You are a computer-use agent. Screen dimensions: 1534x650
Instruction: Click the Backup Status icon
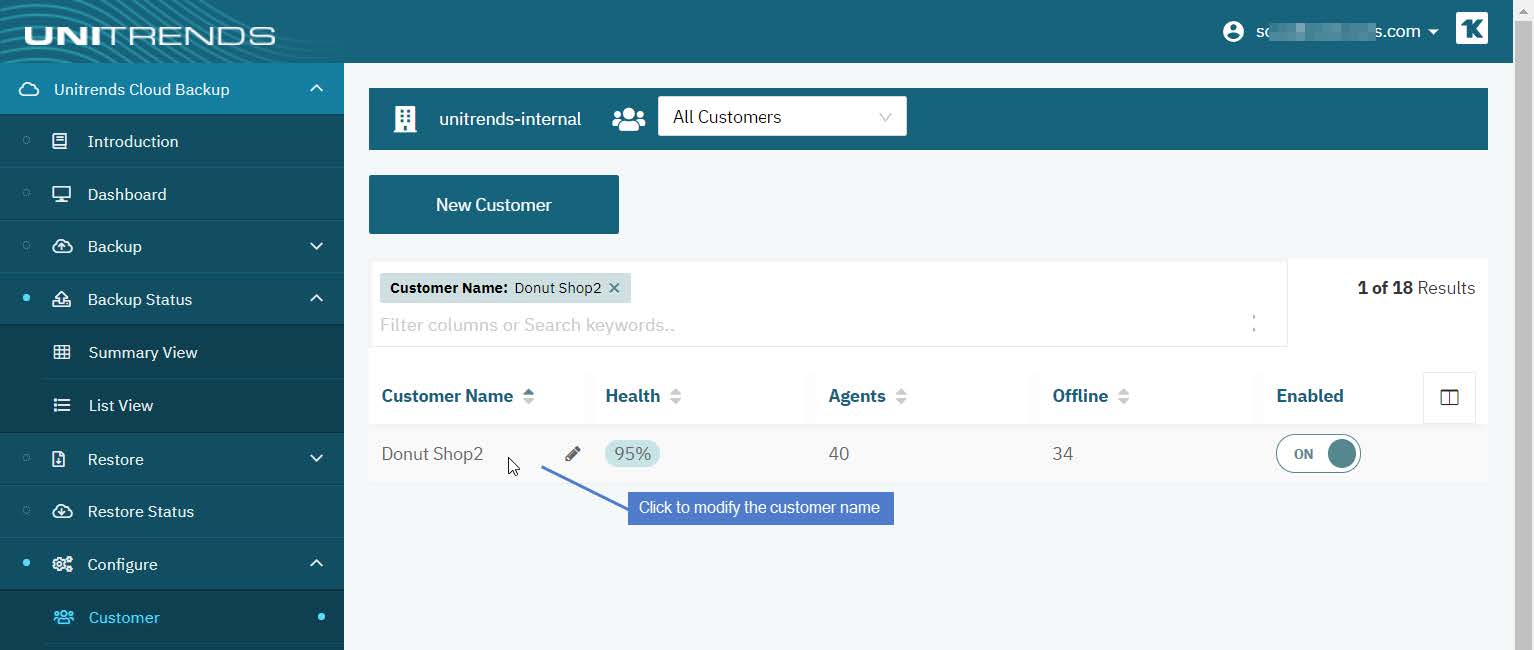click(x=61, y=299)
